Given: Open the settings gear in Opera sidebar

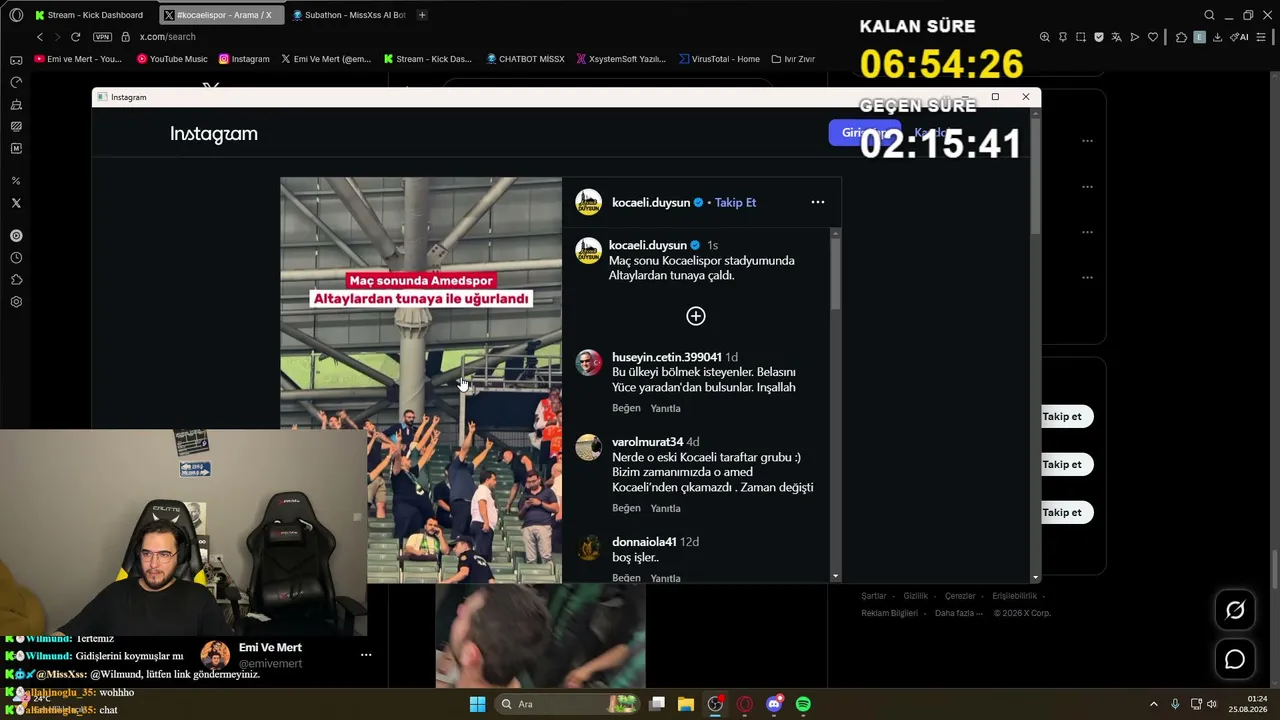Looking at the screenshot, I should tap(16, 302).
